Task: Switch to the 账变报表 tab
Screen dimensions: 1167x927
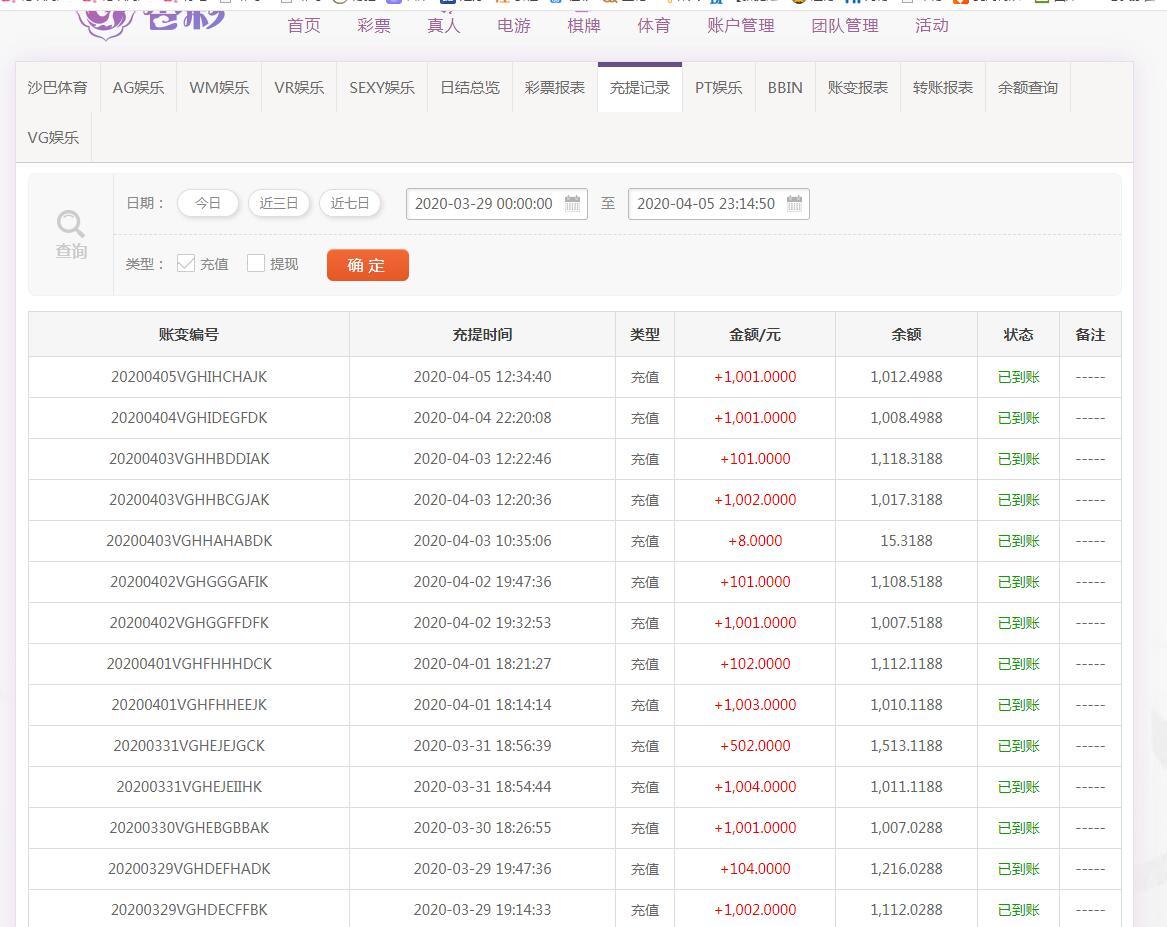Action: tap(857, 88)
